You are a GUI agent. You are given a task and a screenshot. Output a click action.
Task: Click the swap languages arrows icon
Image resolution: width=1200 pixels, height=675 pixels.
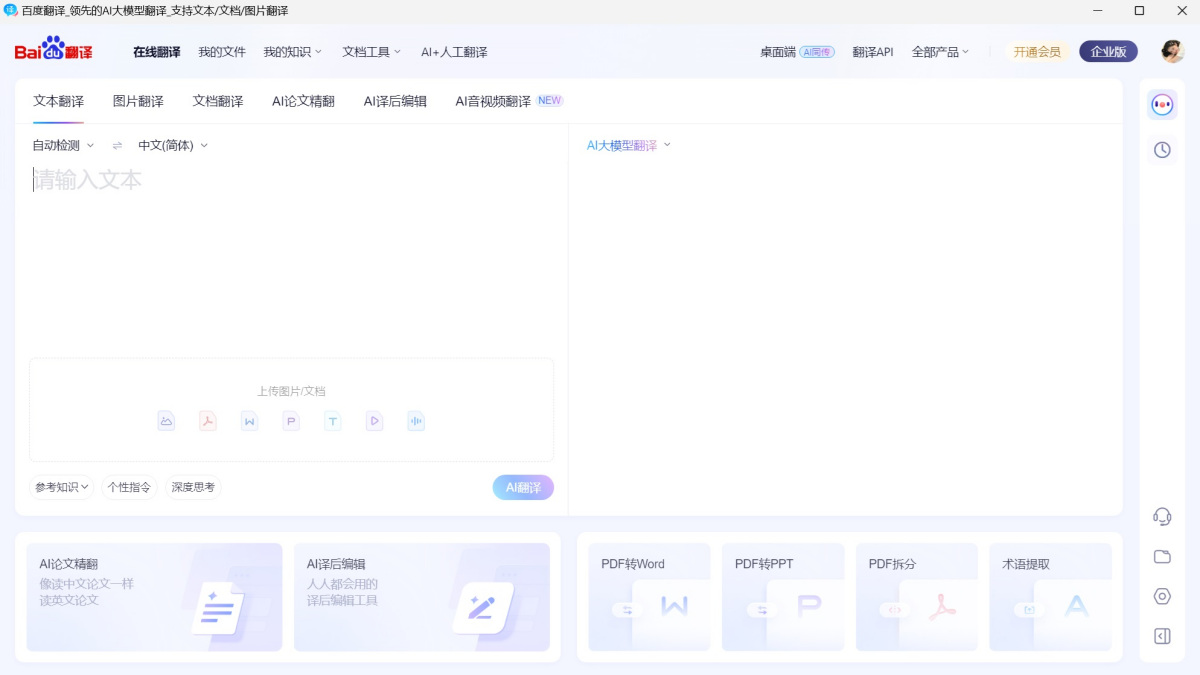(x=116, y=145)
